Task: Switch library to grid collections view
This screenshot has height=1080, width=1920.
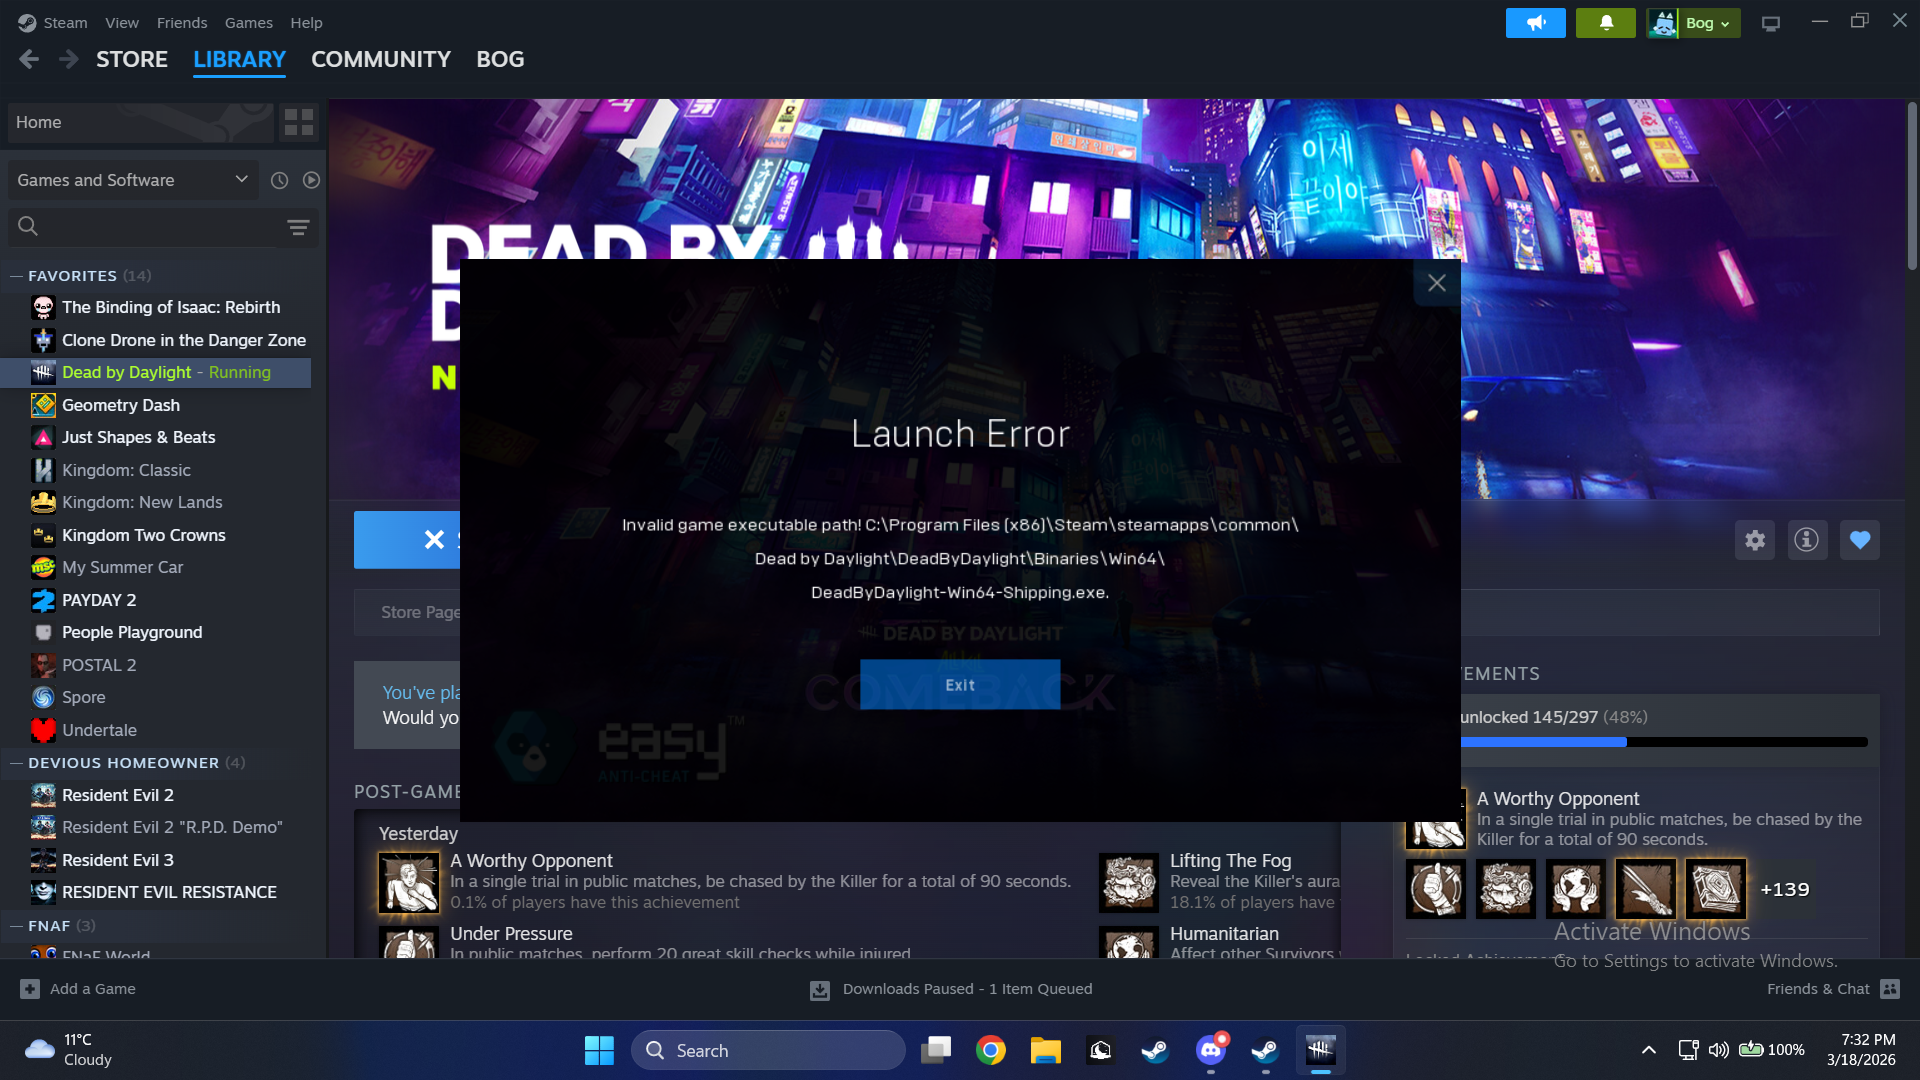Action: tap(299, 122)
